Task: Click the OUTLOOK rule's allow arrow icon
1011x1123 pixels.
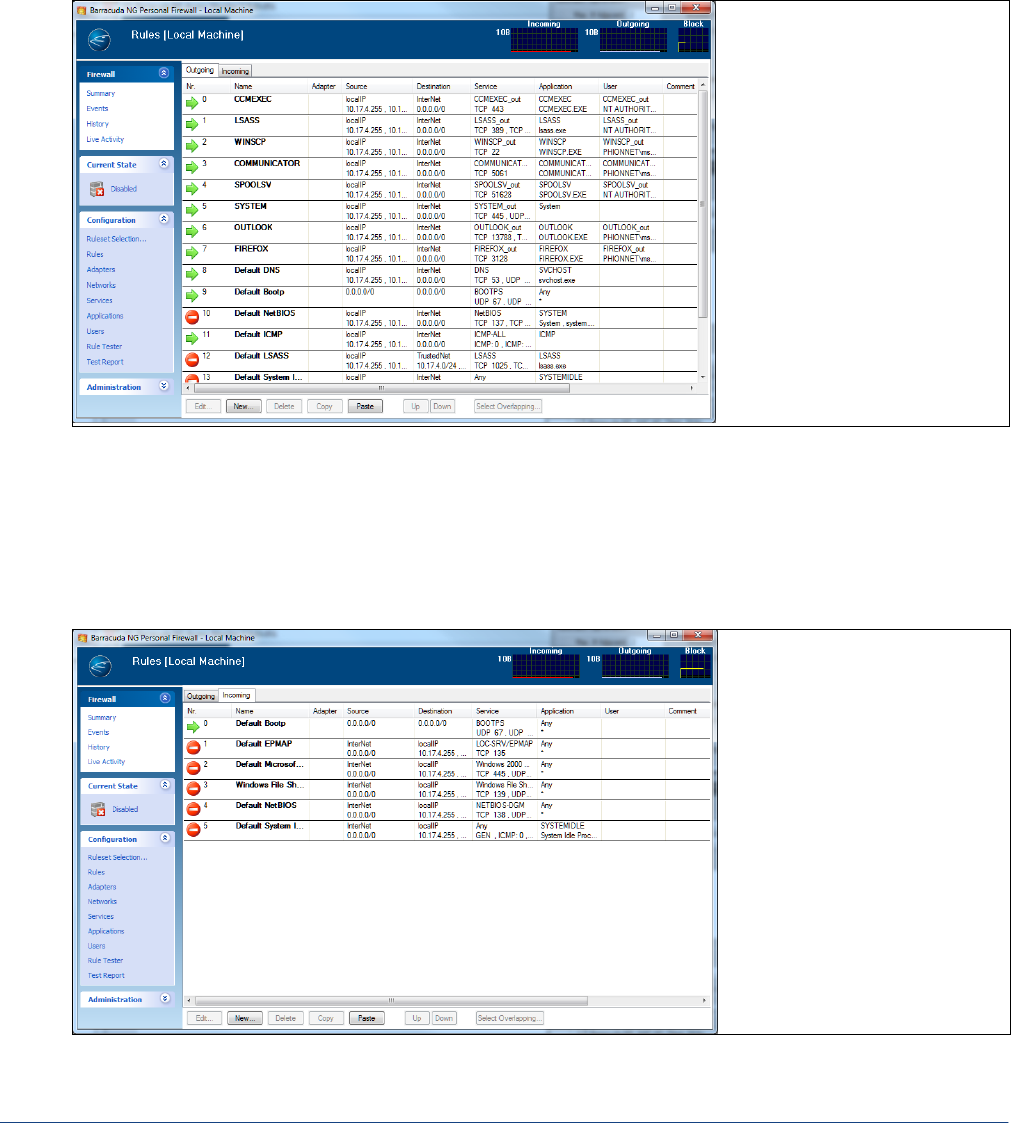Action: pos(192,231)
